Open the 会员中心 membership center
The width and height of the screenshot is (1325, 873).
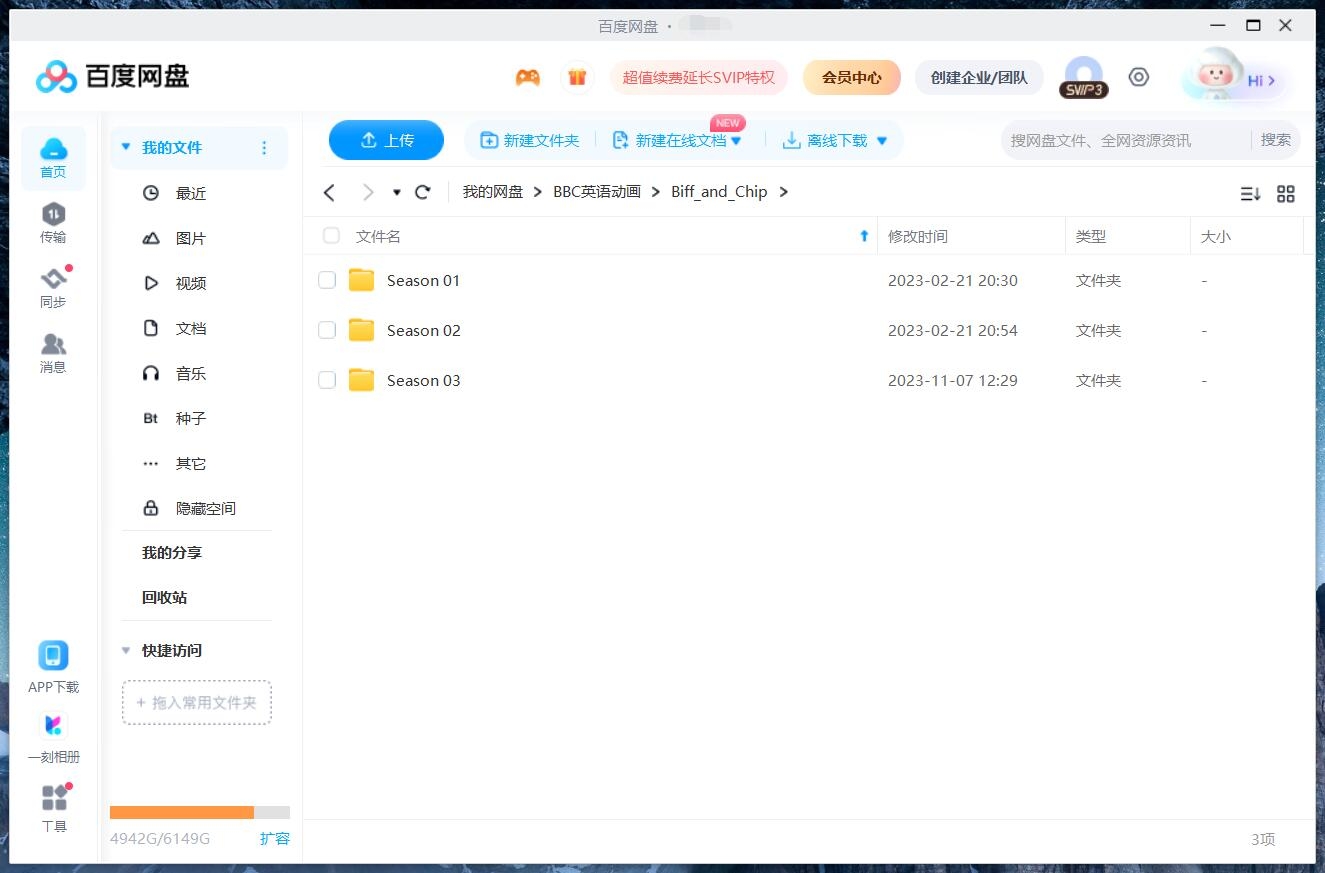coord(851,76)
